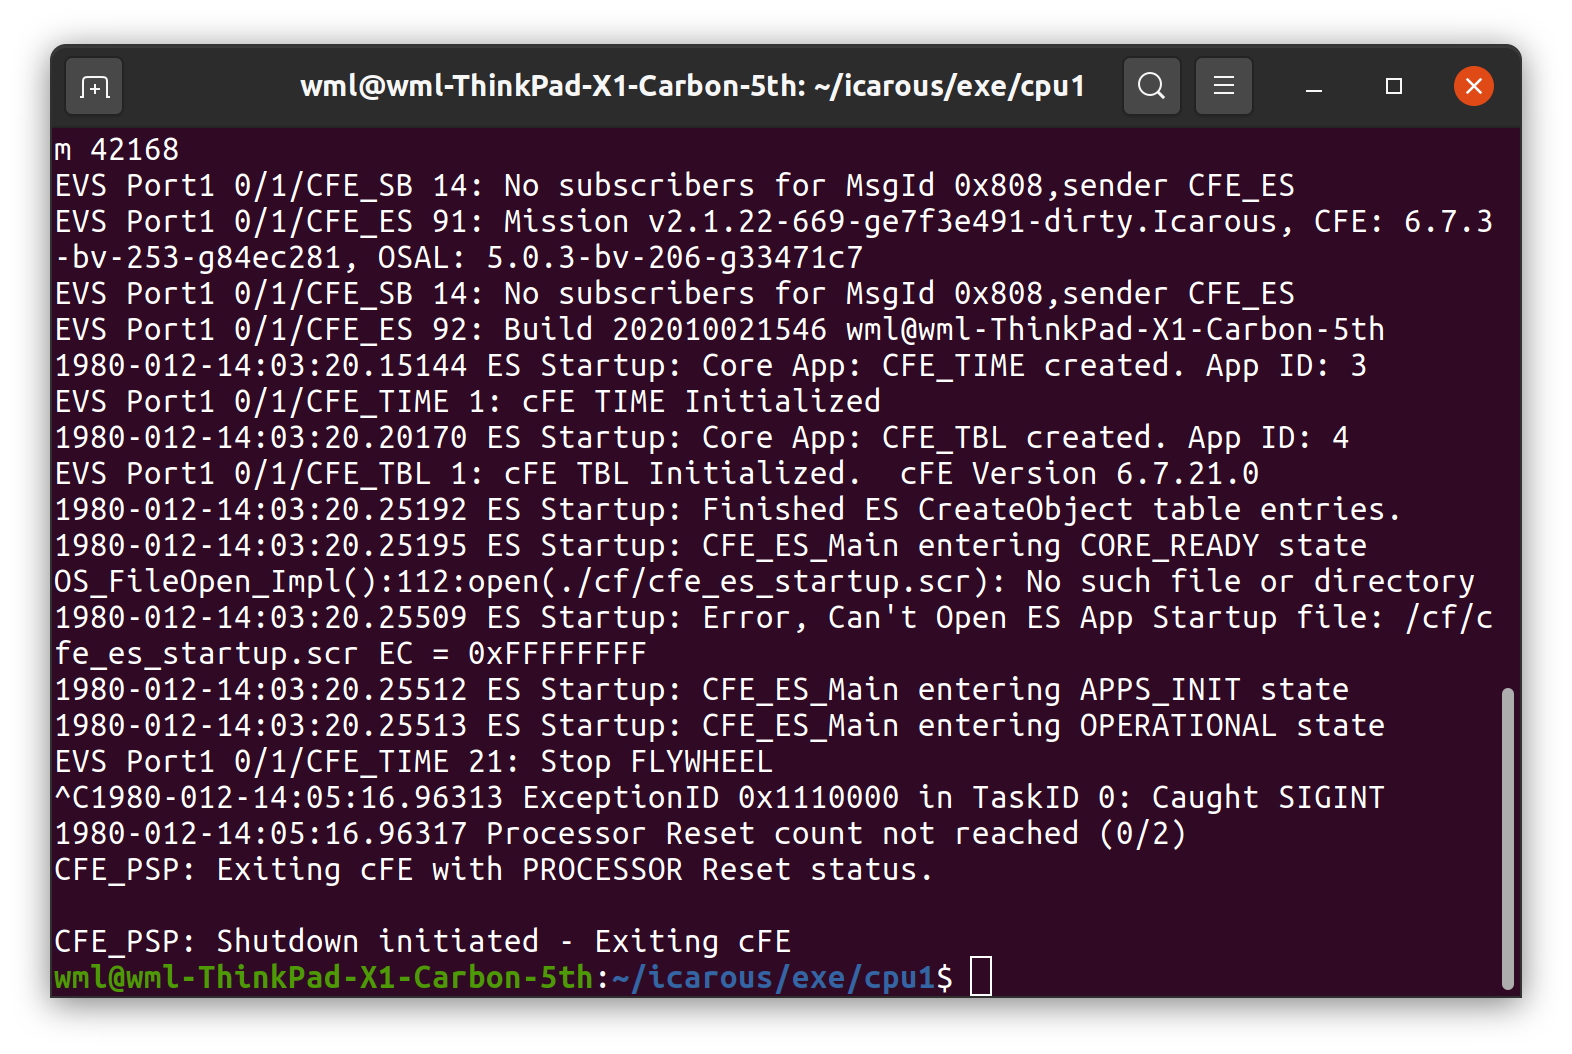Click the green username wml@wml-ThinkPad-X1-Carbon-5th
The image size is (1572, 1054).
click(x=320, y=977)
